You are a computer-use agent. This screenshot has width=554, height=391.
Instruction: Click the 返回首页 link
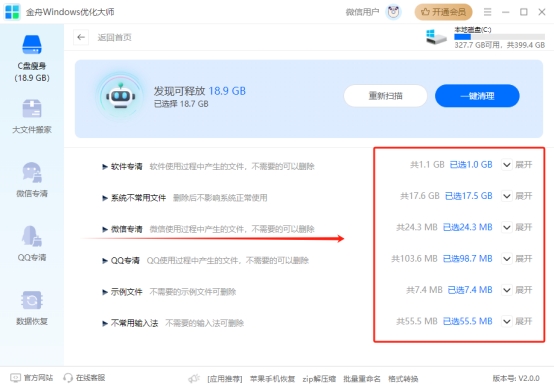coord(114,37)
